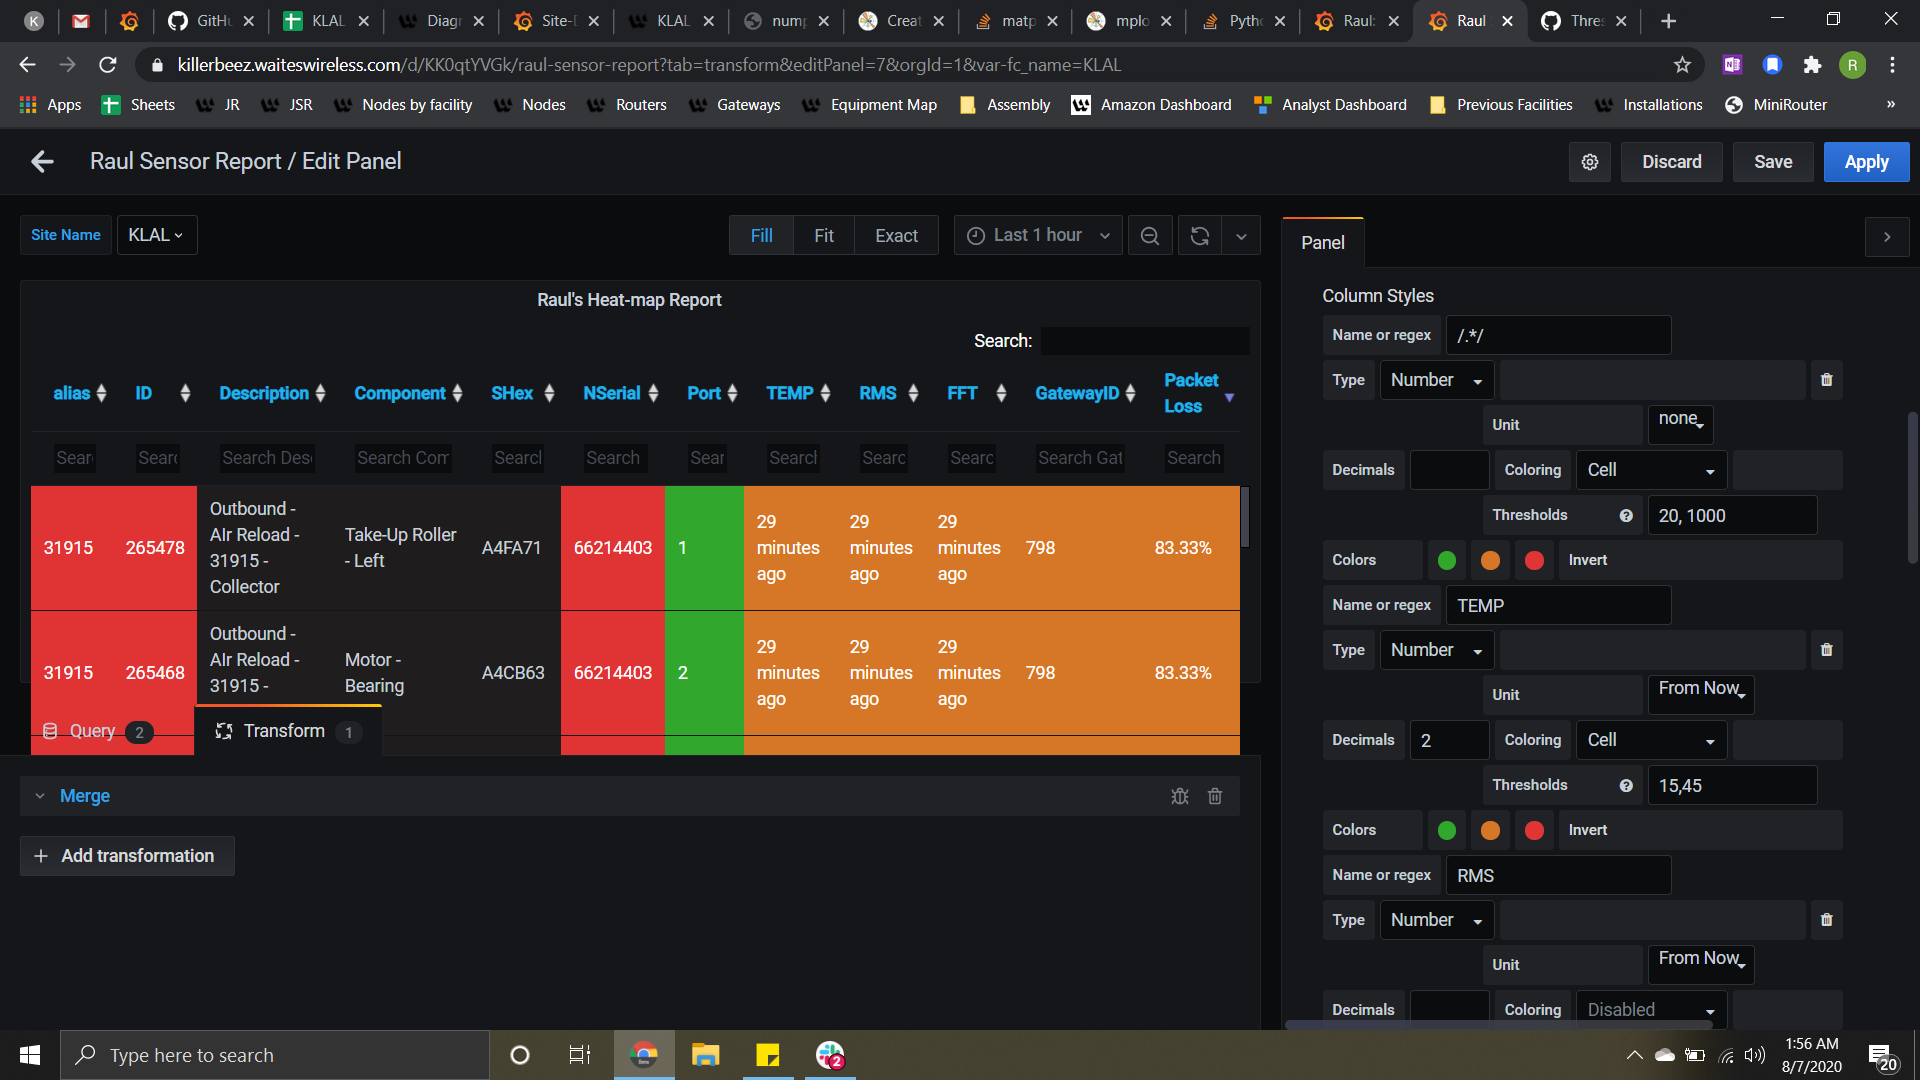This screenshot has width=1920, height=1080.
Task: Remove the TEMP column style via trash icon
Action: tap(1826, 649)
